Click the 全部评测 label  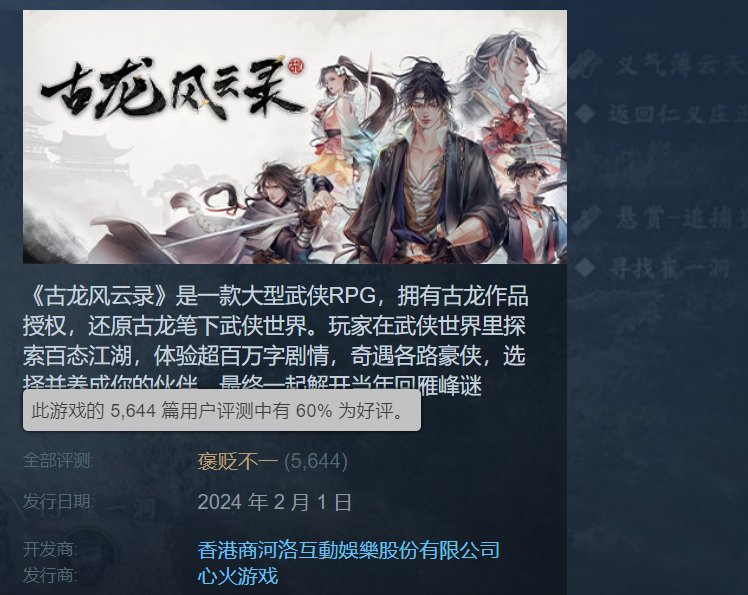pos(58,460)
